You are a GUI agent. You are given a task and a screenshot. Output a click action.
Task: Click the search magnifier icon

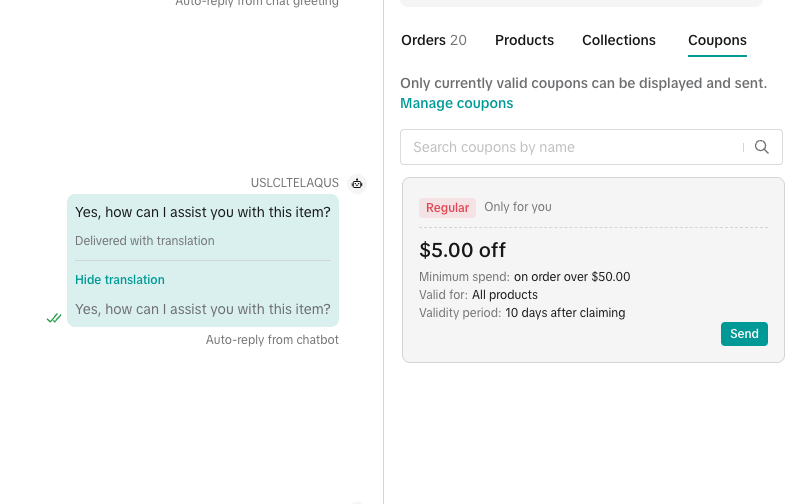point(762,147)
